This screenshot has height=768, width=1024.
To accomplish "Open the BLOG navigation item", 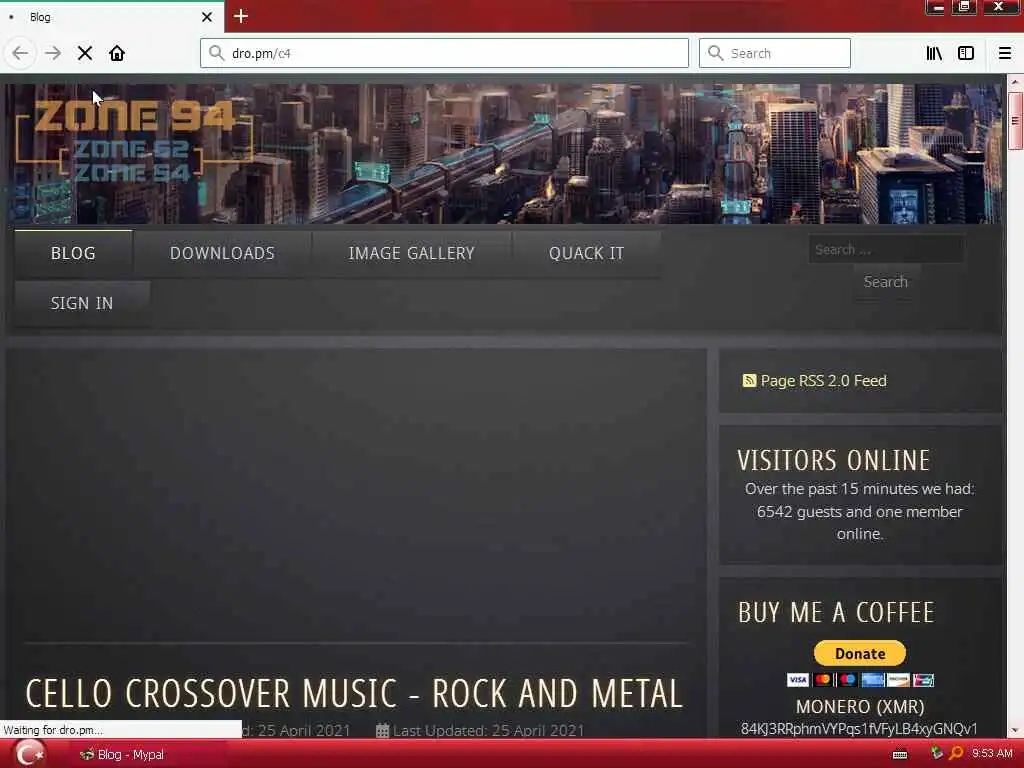I will pyautogui.click(x=73, y=253).
